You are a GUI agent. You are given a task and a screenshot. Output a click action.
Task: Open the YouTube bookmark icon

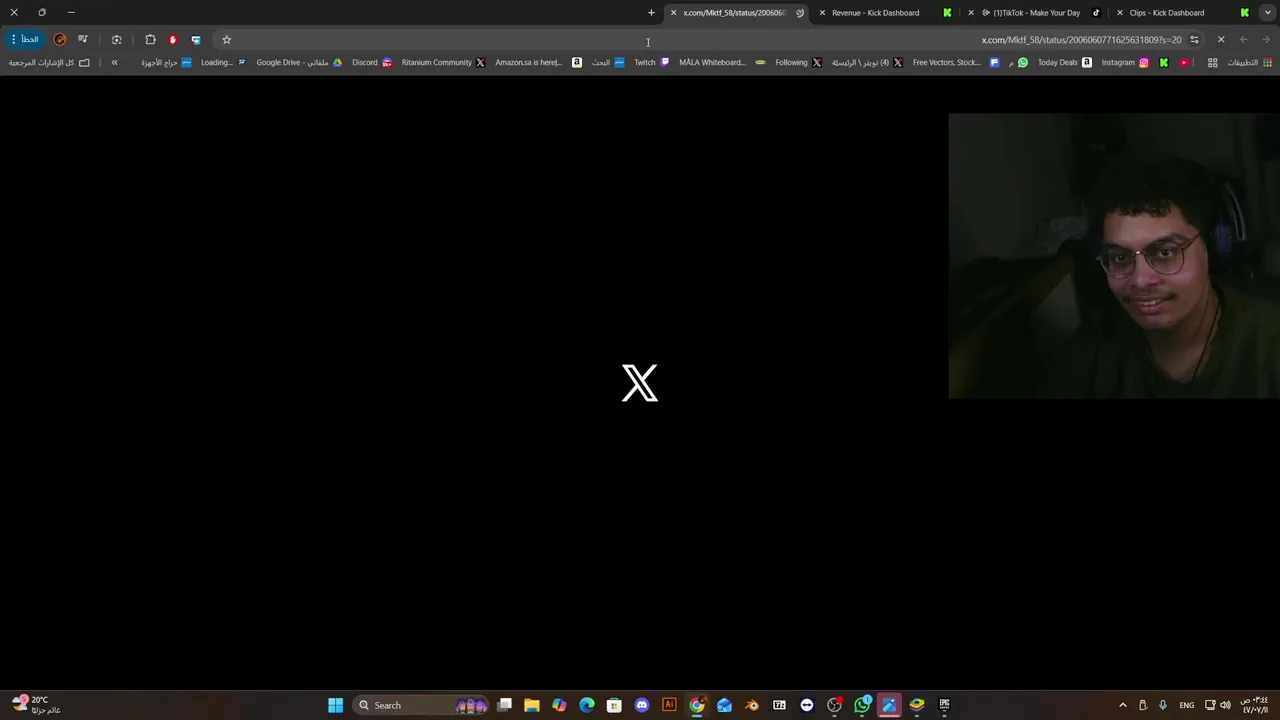point(1185,62)
